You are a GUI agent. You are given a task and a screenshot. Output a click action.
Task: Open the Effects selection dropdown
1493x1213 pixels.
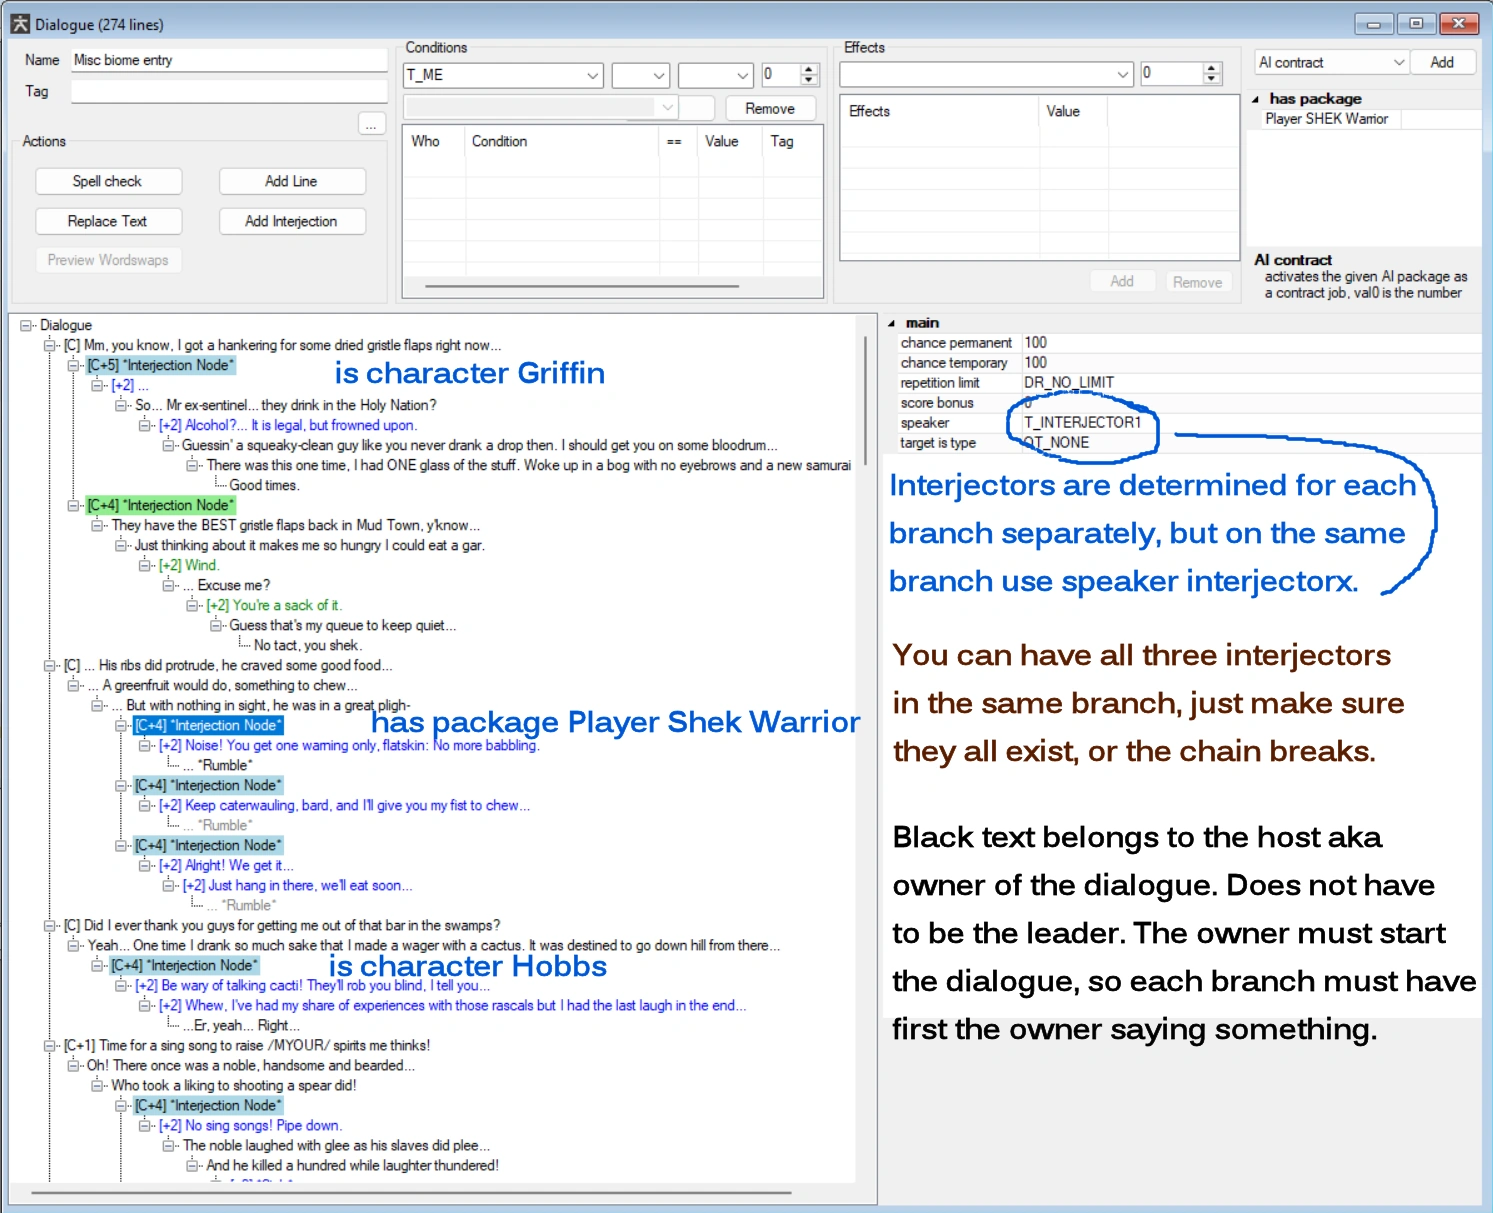pos(1123,74)
